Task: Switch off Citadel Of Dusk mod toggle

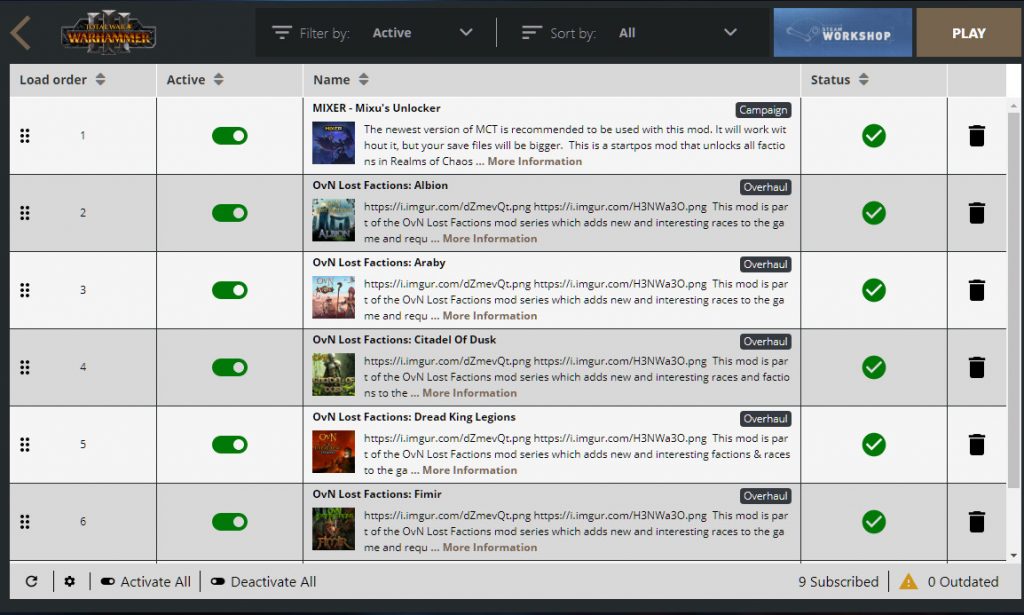Action: click(x=230, y=367)
